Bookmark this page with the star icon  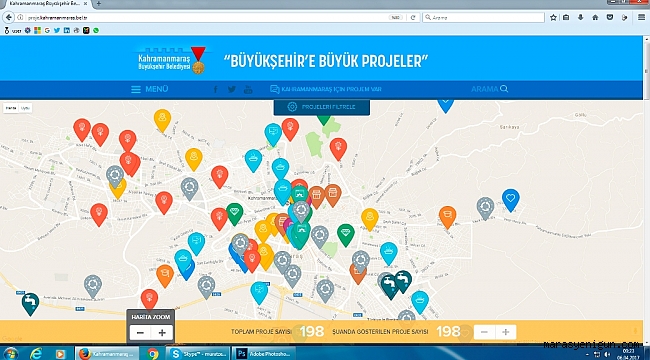[553, 17]
